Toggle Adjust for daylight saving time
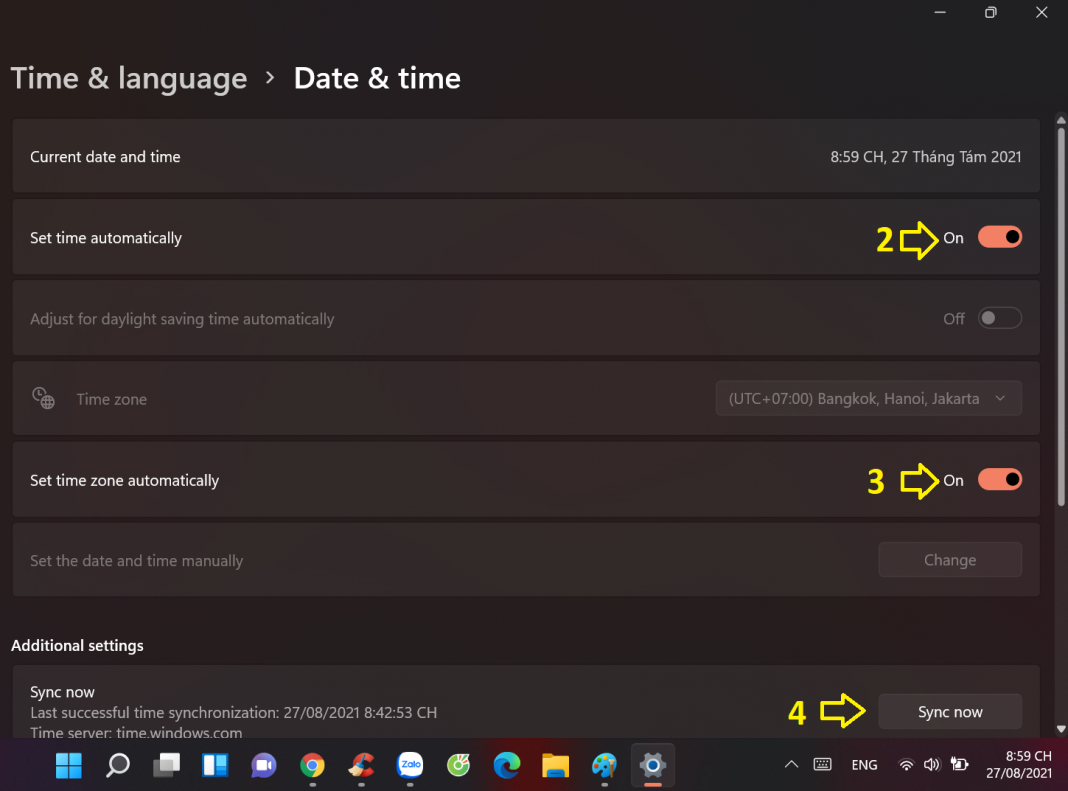Screen dimensions: 1068x791 [999, 318]
